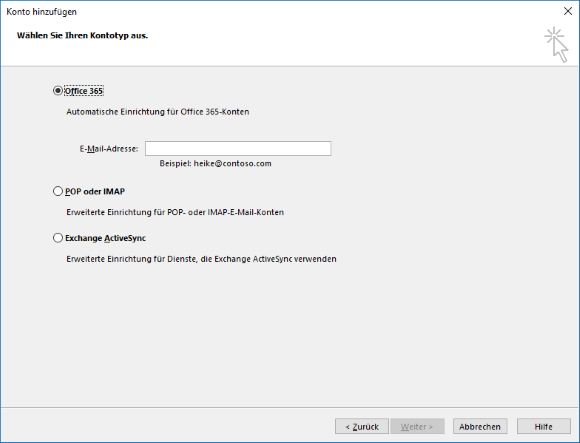Open the Hilfe button

(x=543, y=426)
